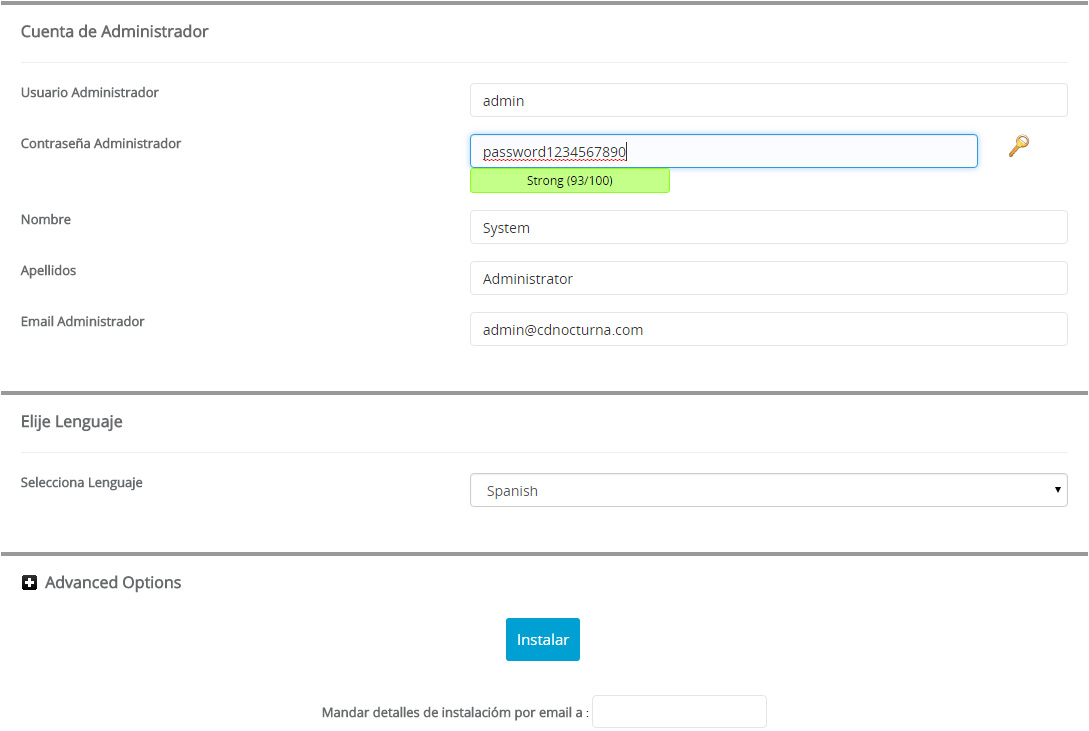Click the Nombre label text
The image size is (1089, 731).
coord(46,219)
